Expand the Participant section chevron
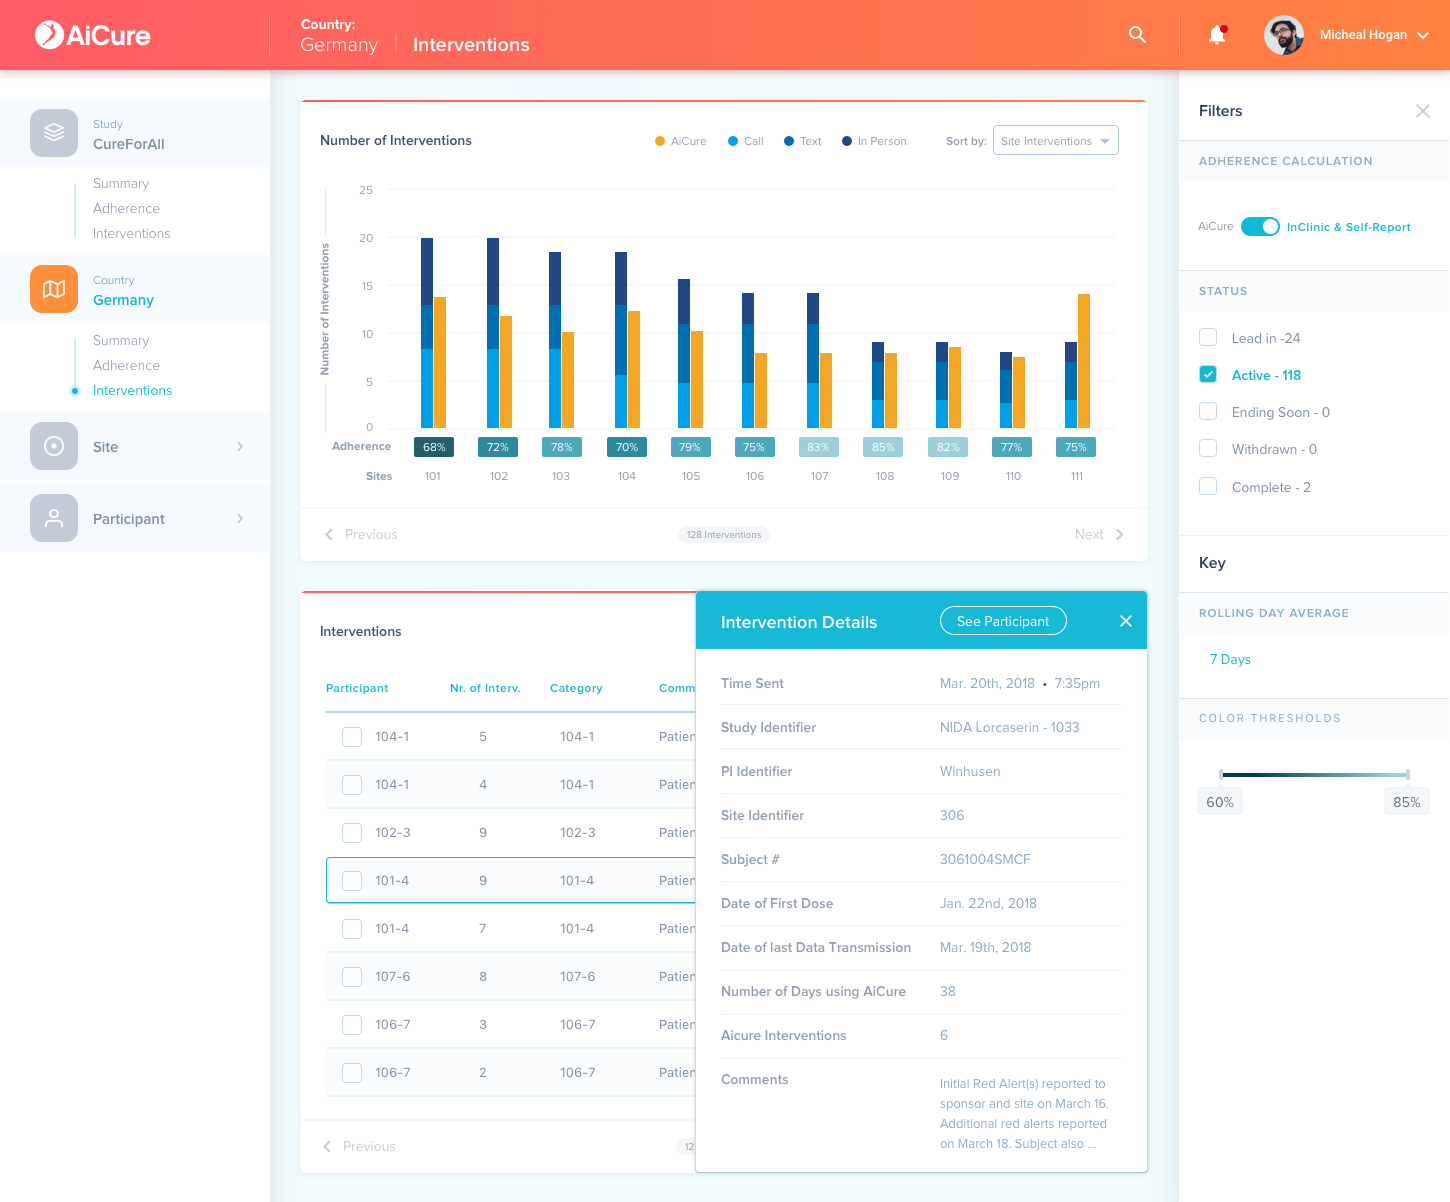This screenshot has width=1450, height=1202. [x=240, y=518]
